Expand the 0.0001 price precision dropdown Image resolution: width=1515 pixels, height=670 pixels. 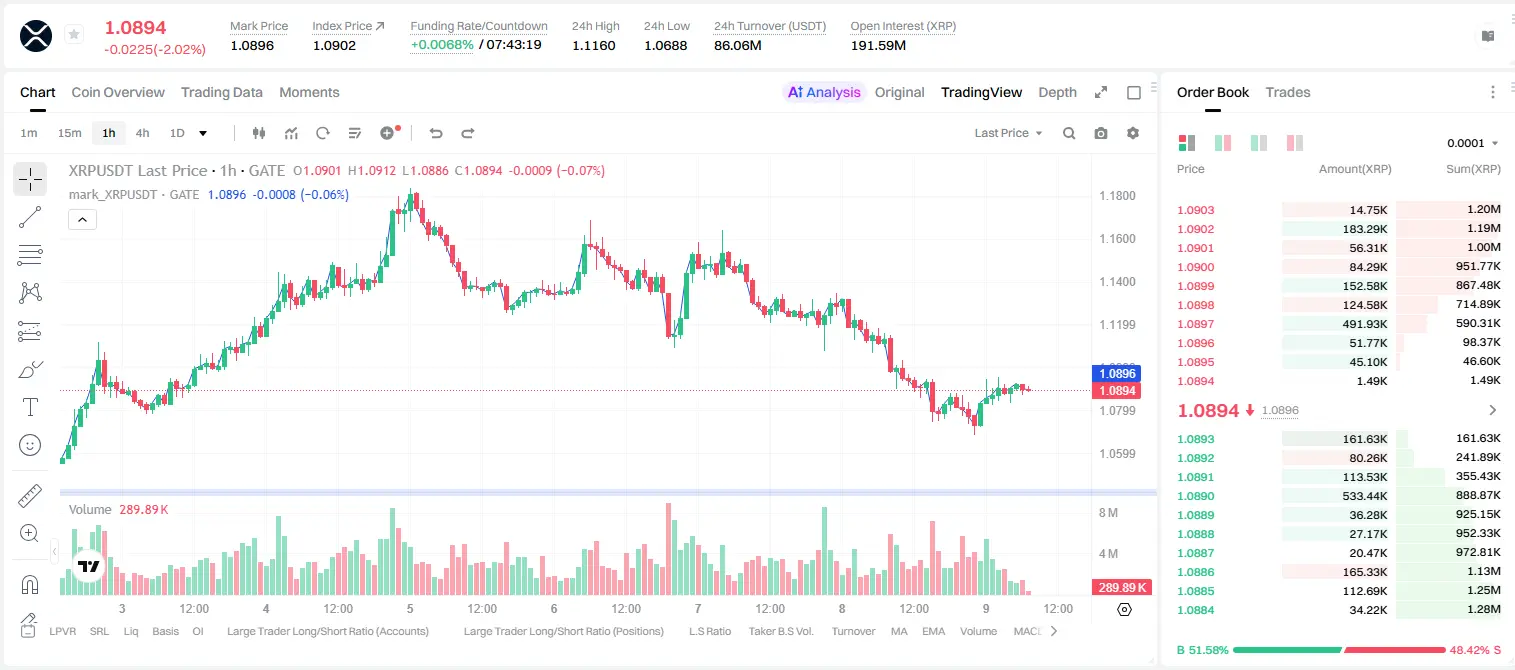point(1472,143)
